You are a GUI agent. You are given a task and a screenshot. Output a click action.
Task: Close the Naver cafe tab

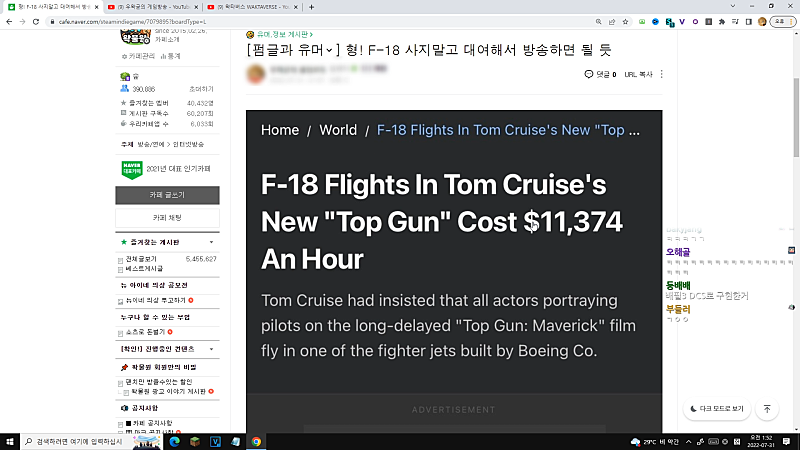(x=96, y=7)
